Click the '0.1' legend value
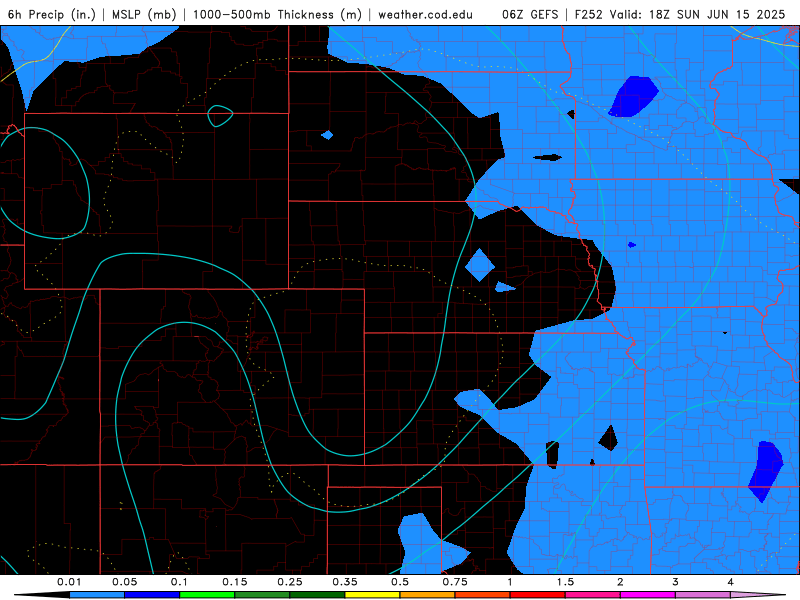This screenshot has height=600, width=800. pyautogui.click(x=179, y=582)
